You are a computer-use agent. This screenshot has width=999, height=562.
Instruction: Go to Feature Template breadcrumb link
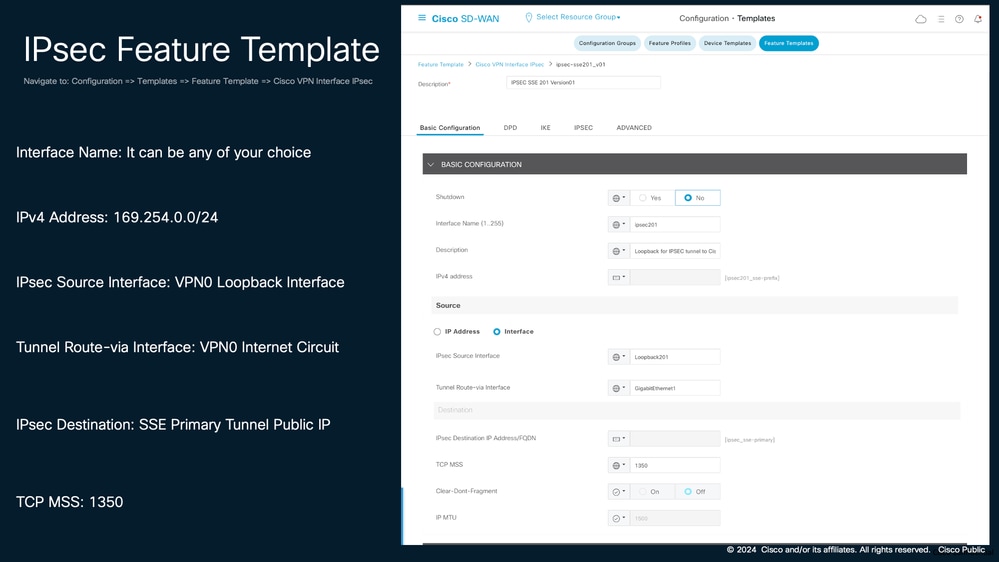pos(441,64)
